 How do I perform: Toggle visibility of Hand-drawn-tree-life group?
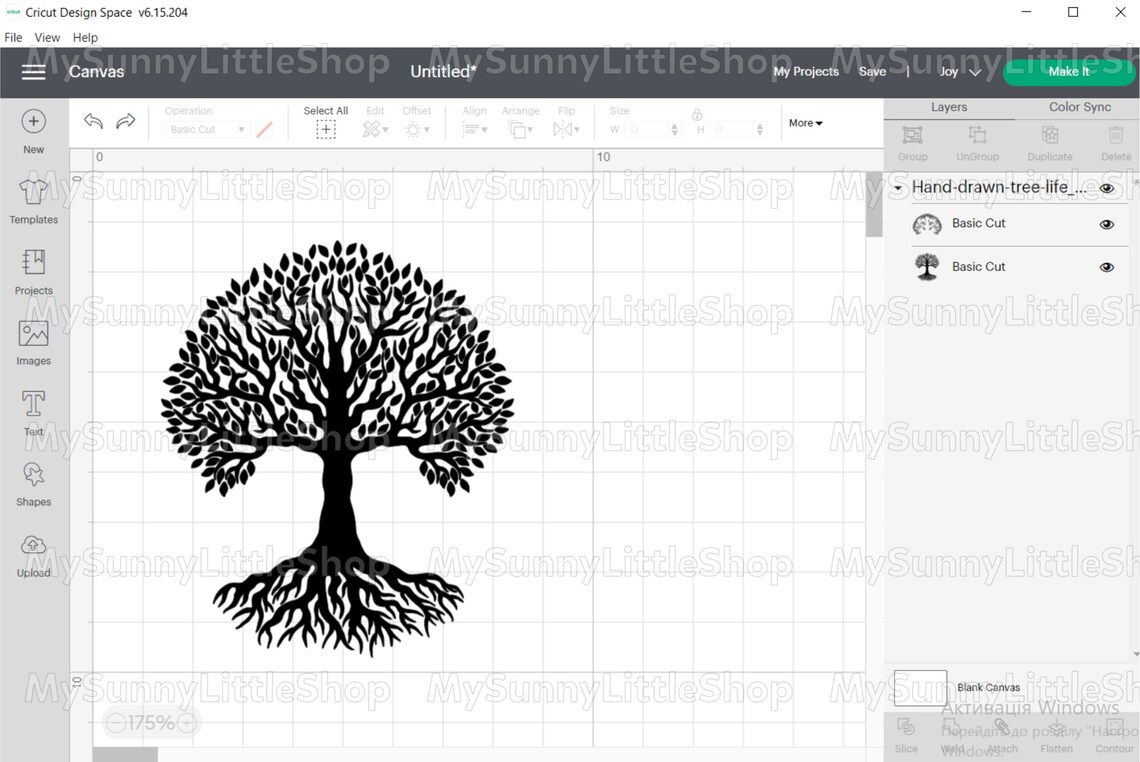(x=1107, y=188)
